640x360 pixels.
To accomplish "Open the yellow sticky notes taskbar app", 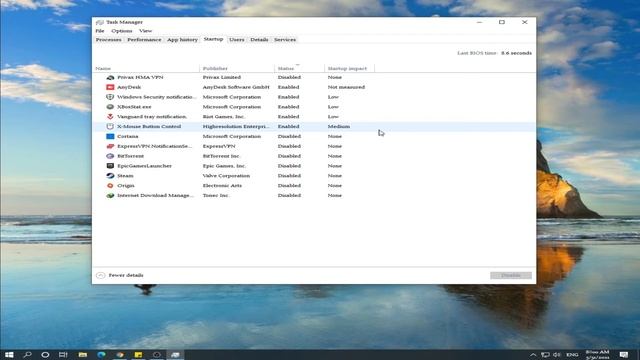I will [138, 355].
